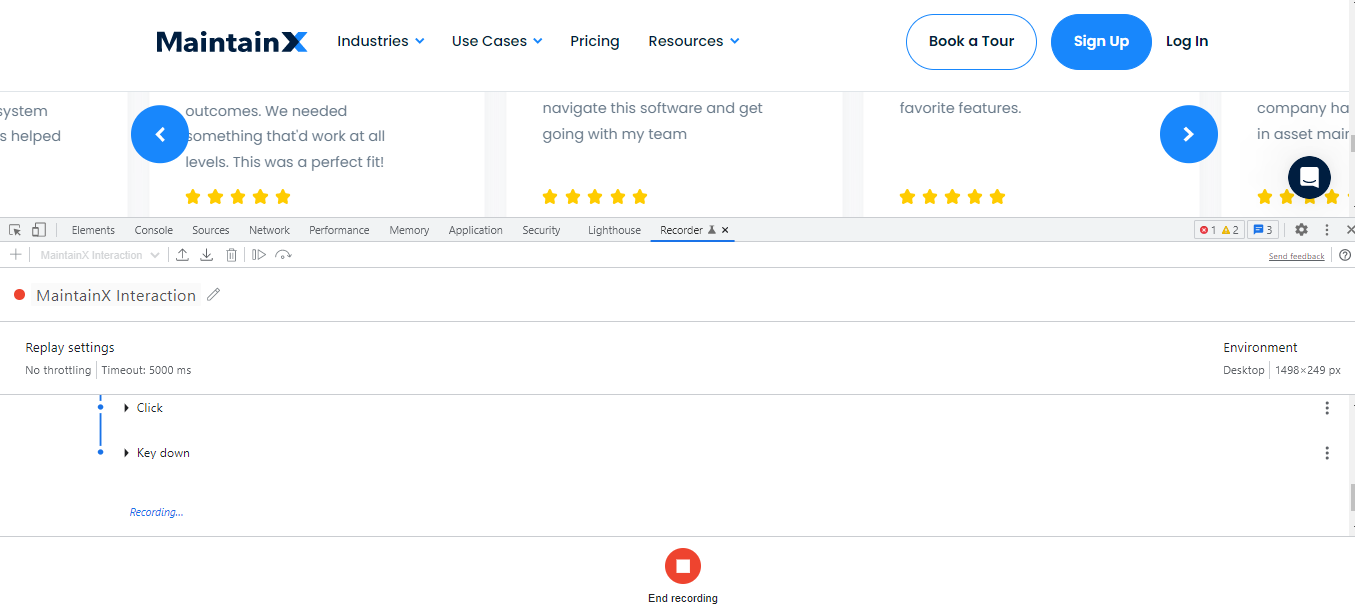Click the Book a Tour button
The height and width of the screenshot is (605, 1355).
971,42
